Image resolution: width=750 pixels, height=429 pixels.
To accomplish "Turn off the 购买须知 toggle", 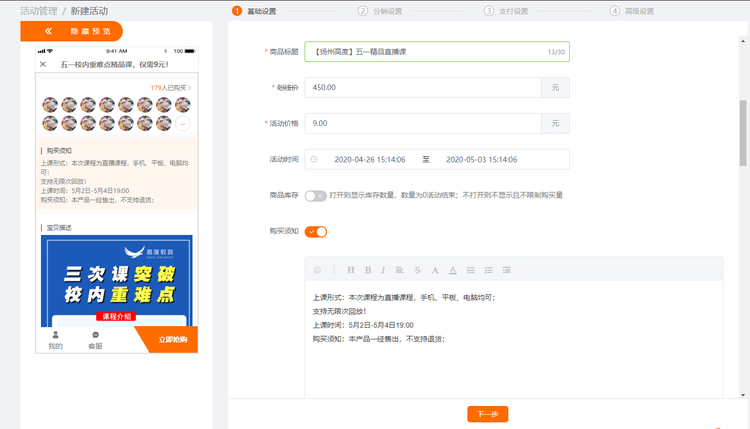I will [316, 231].
